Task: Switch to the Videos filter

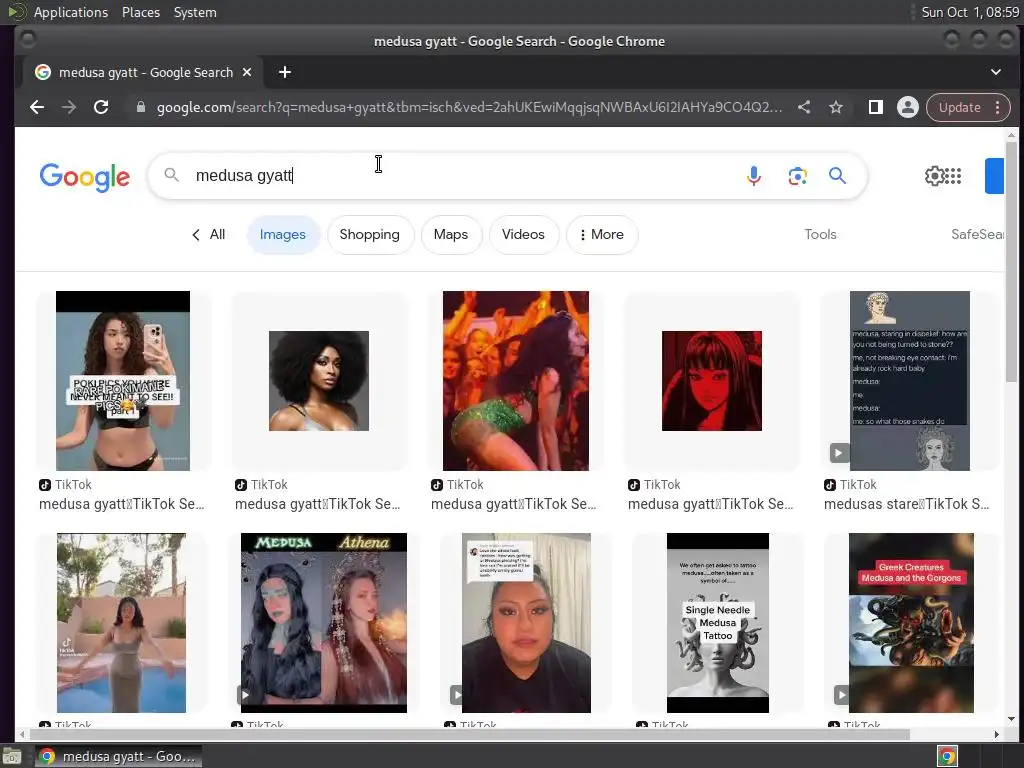Action: click(x=523, y=234)
